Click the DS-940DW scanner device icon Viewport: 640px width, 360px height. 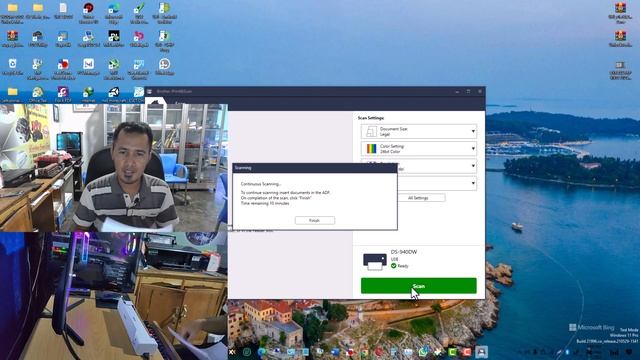pyautogui.click(x=375, y=262)
